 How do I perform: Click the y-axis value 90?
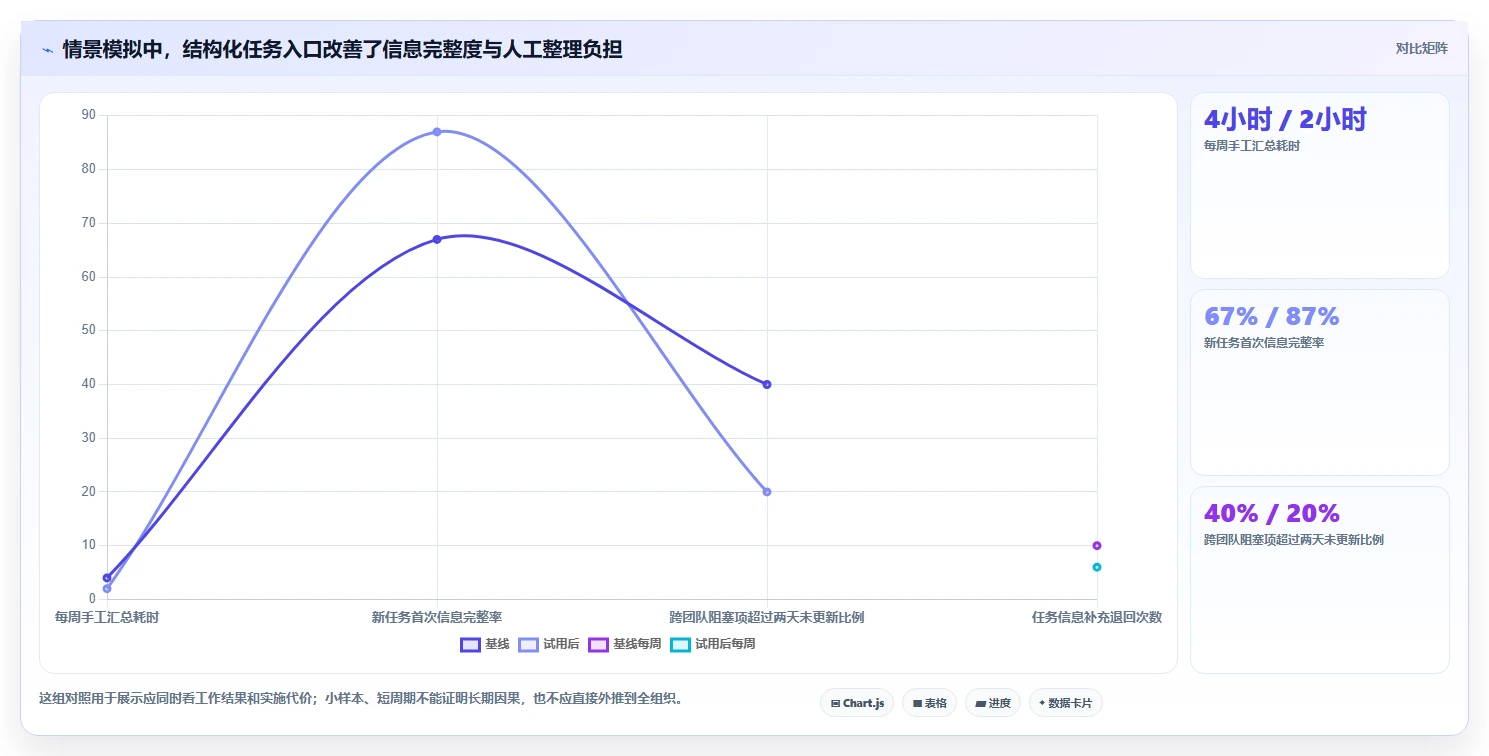[x=89, y=115]
